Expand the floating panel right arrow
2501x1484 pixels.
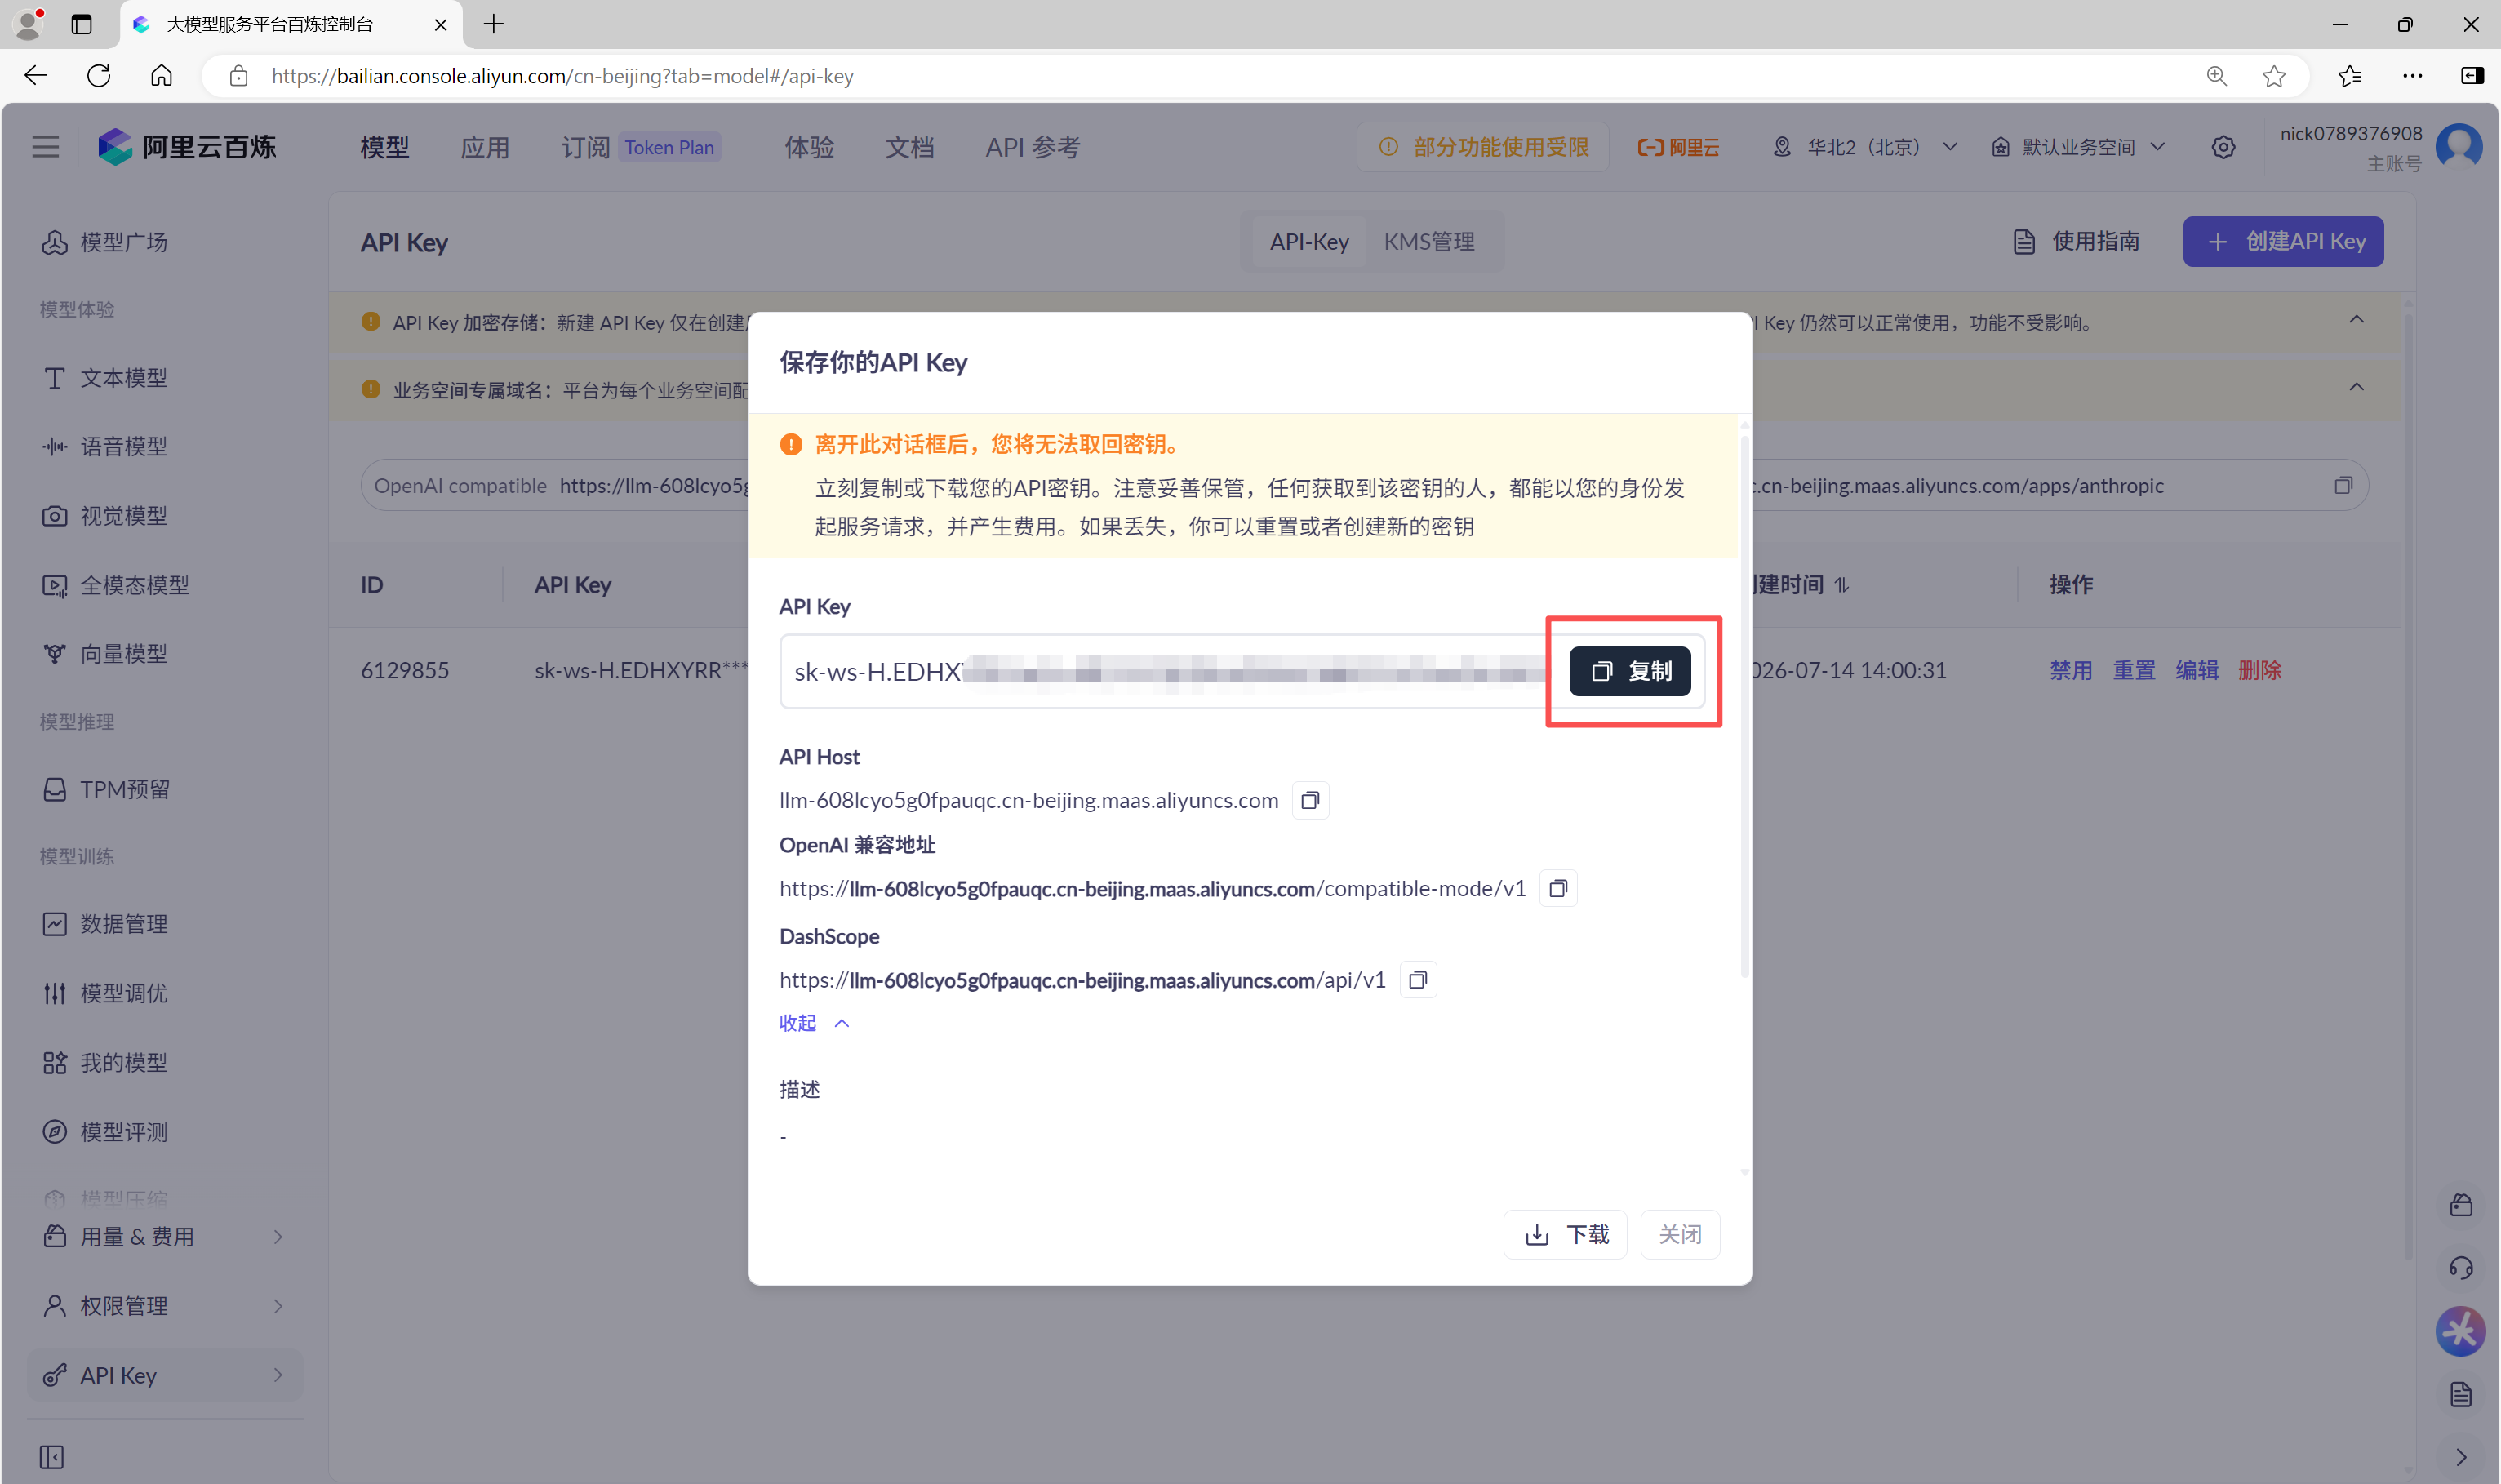(x=2461, y=1457)
